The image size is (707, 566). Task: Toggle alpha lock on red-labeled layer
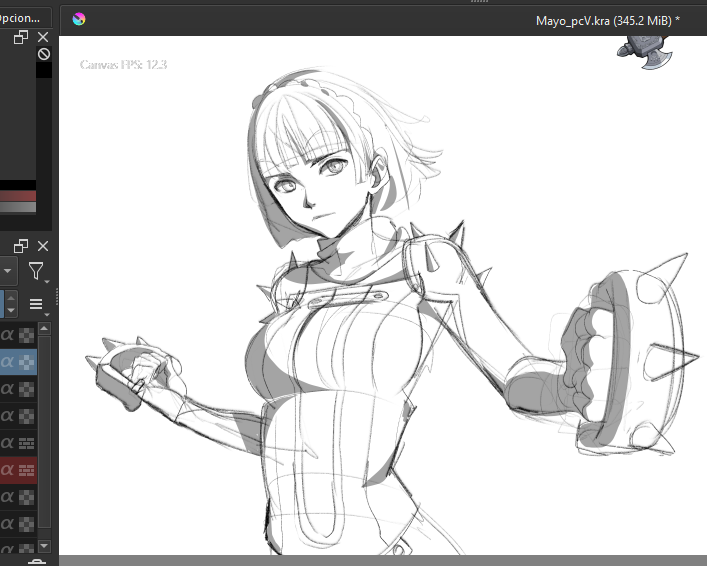[8, 470]
